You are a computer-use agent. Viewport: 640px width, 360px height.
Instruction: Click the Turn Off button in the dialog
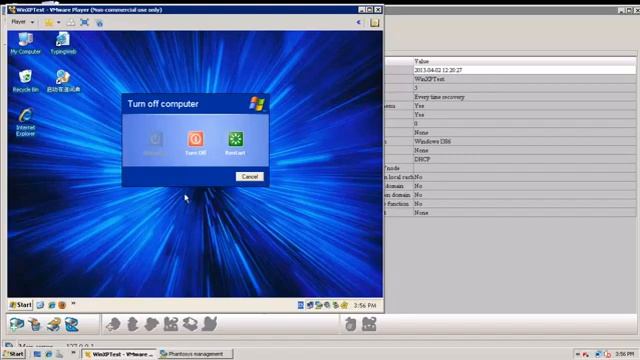tap(196, 143)
